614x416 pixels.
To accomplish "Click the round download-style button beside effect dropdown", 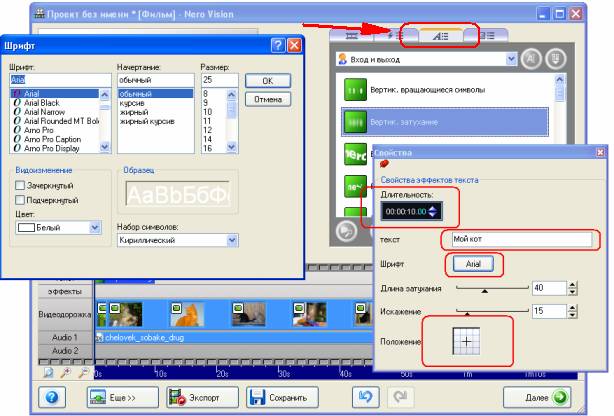I will pos(555,59).
